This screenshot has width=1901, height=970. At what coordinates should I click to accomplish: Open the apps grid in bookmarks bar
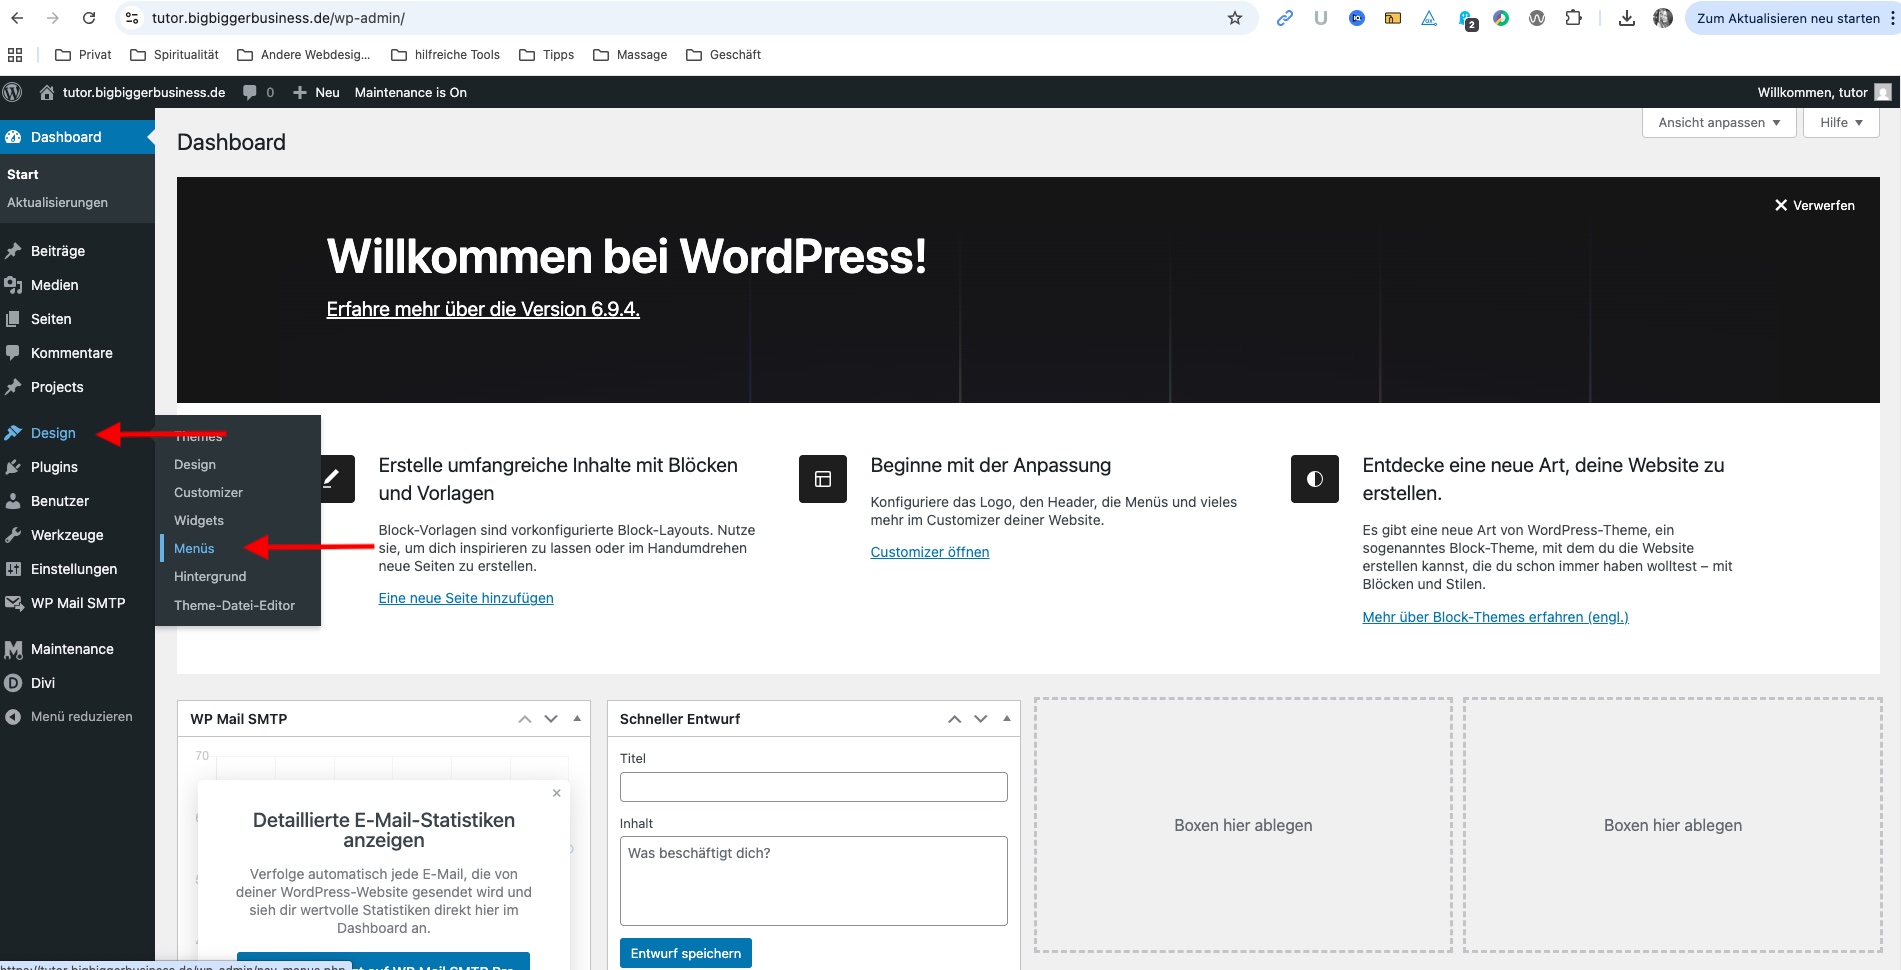(x=15, y=55)
